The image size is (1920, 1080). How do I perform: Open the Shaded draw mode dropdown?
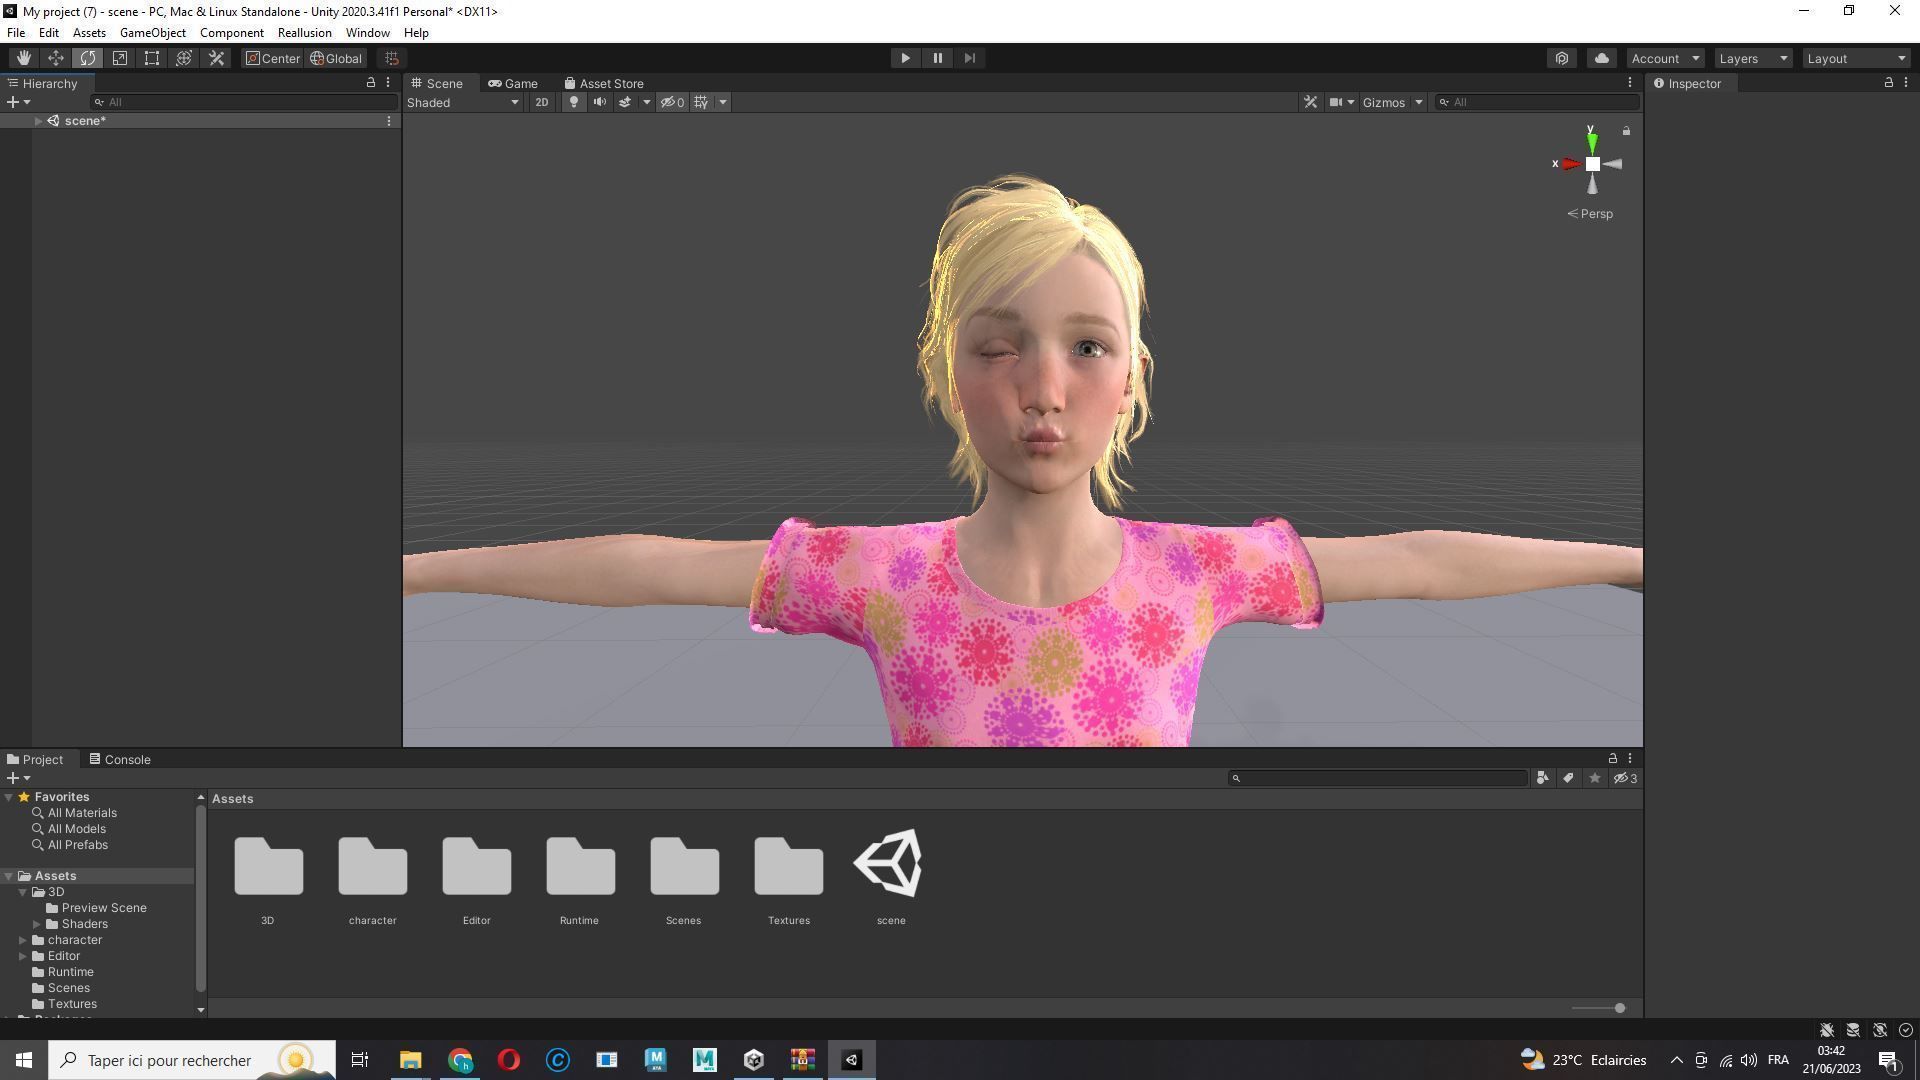[x=463, y=102]
